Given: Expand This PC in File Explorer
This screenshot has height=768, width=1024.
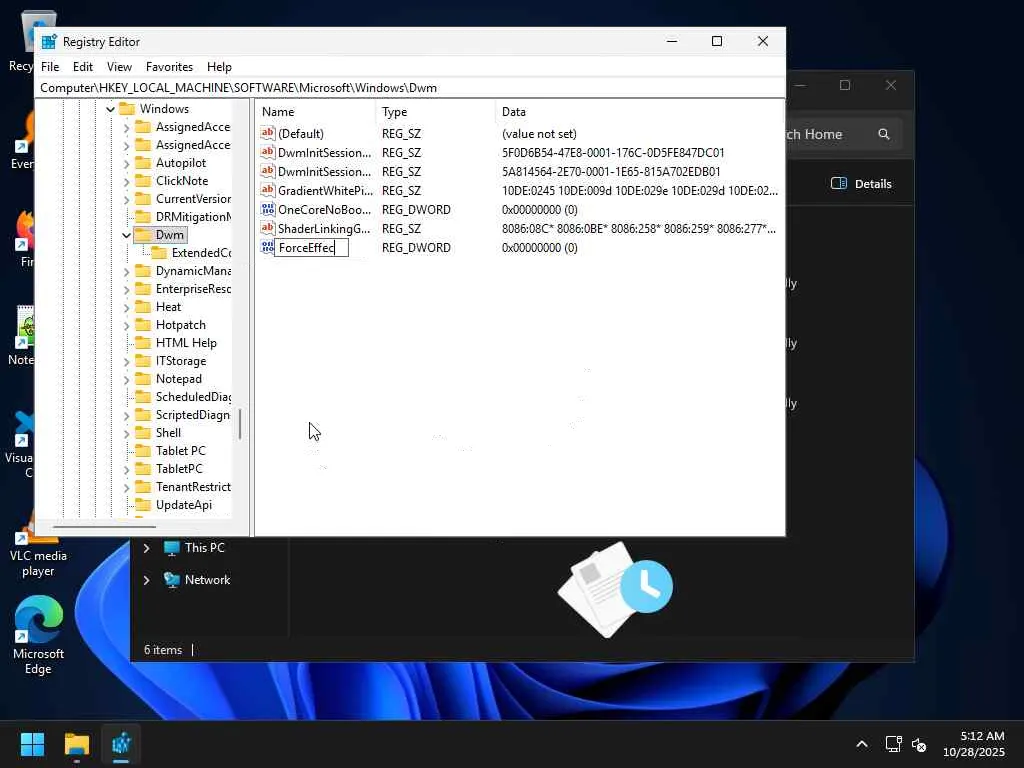Looking at the screenshot, I should [146, 548].
